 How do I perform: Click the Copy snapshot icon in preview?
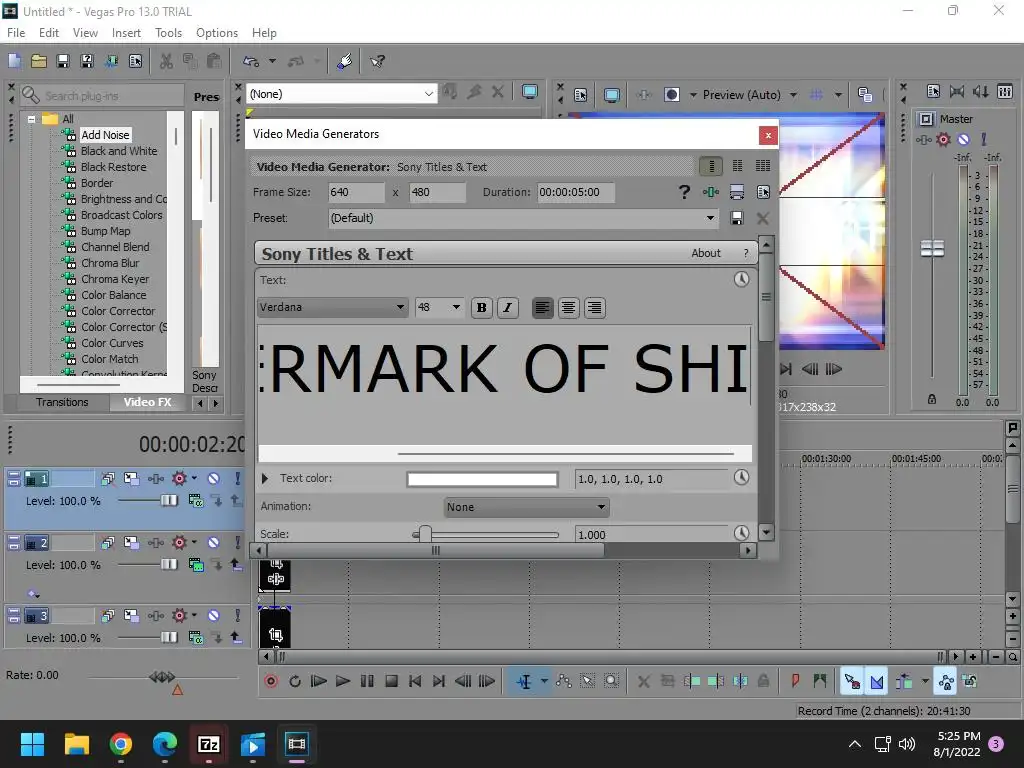(x=865, y=95)
